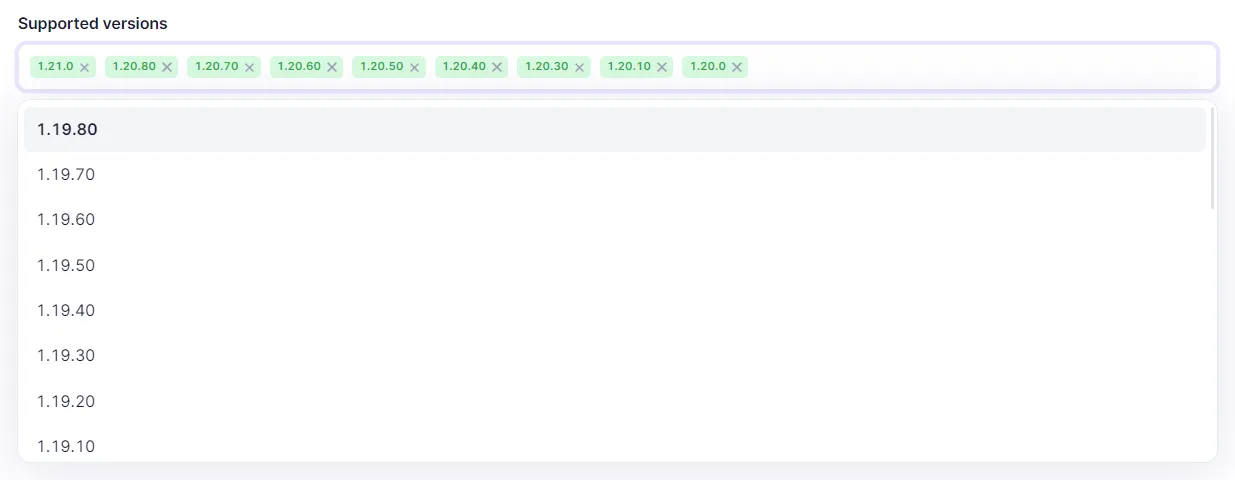
Task: Add 1.19.20 to supported versions
Action: [614, 401]
